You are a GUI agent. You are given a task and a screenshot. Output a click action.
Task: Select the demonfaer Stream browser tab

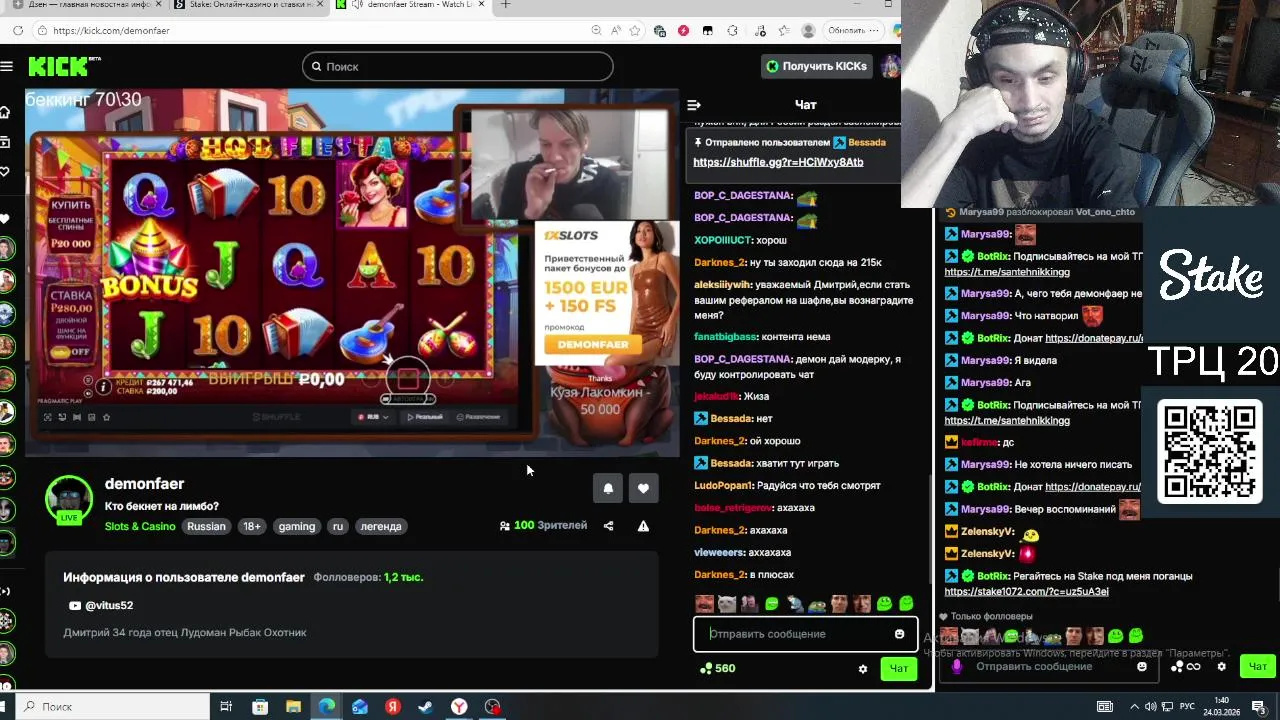pyautogui.click(x=410, y=5)
